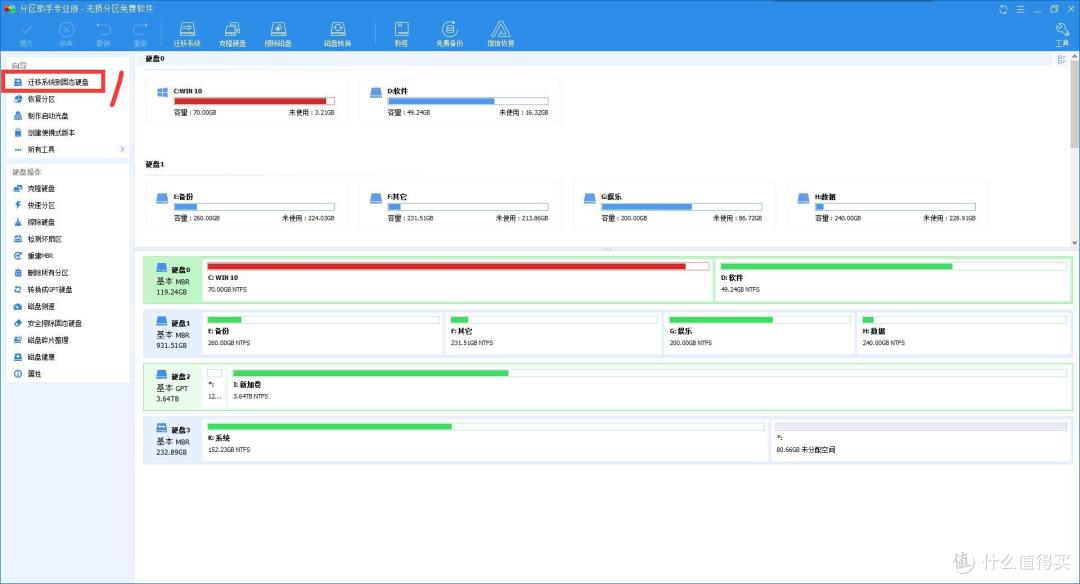Choose 重建MBR from disk operations
Screen dimensions: 1080x584
40,256
